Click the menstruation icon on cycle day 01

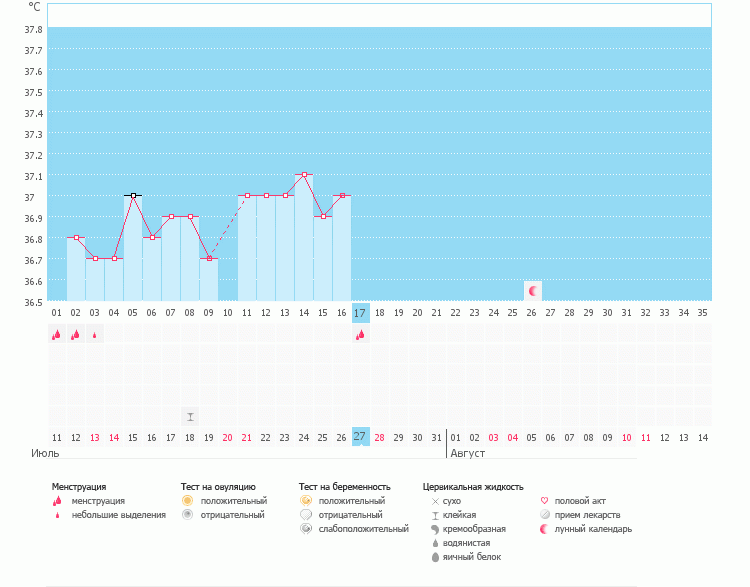coord(56,335)
